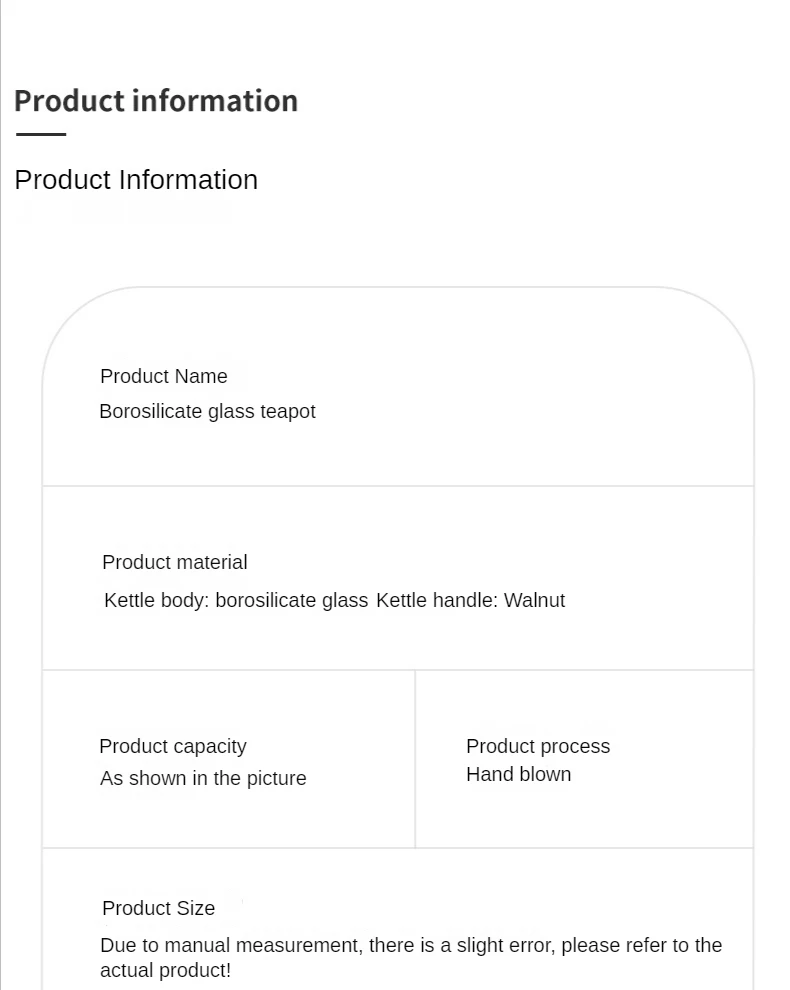Select the "Product material" label
Screen dimensions: 790x990
click(x=175, y=563)
